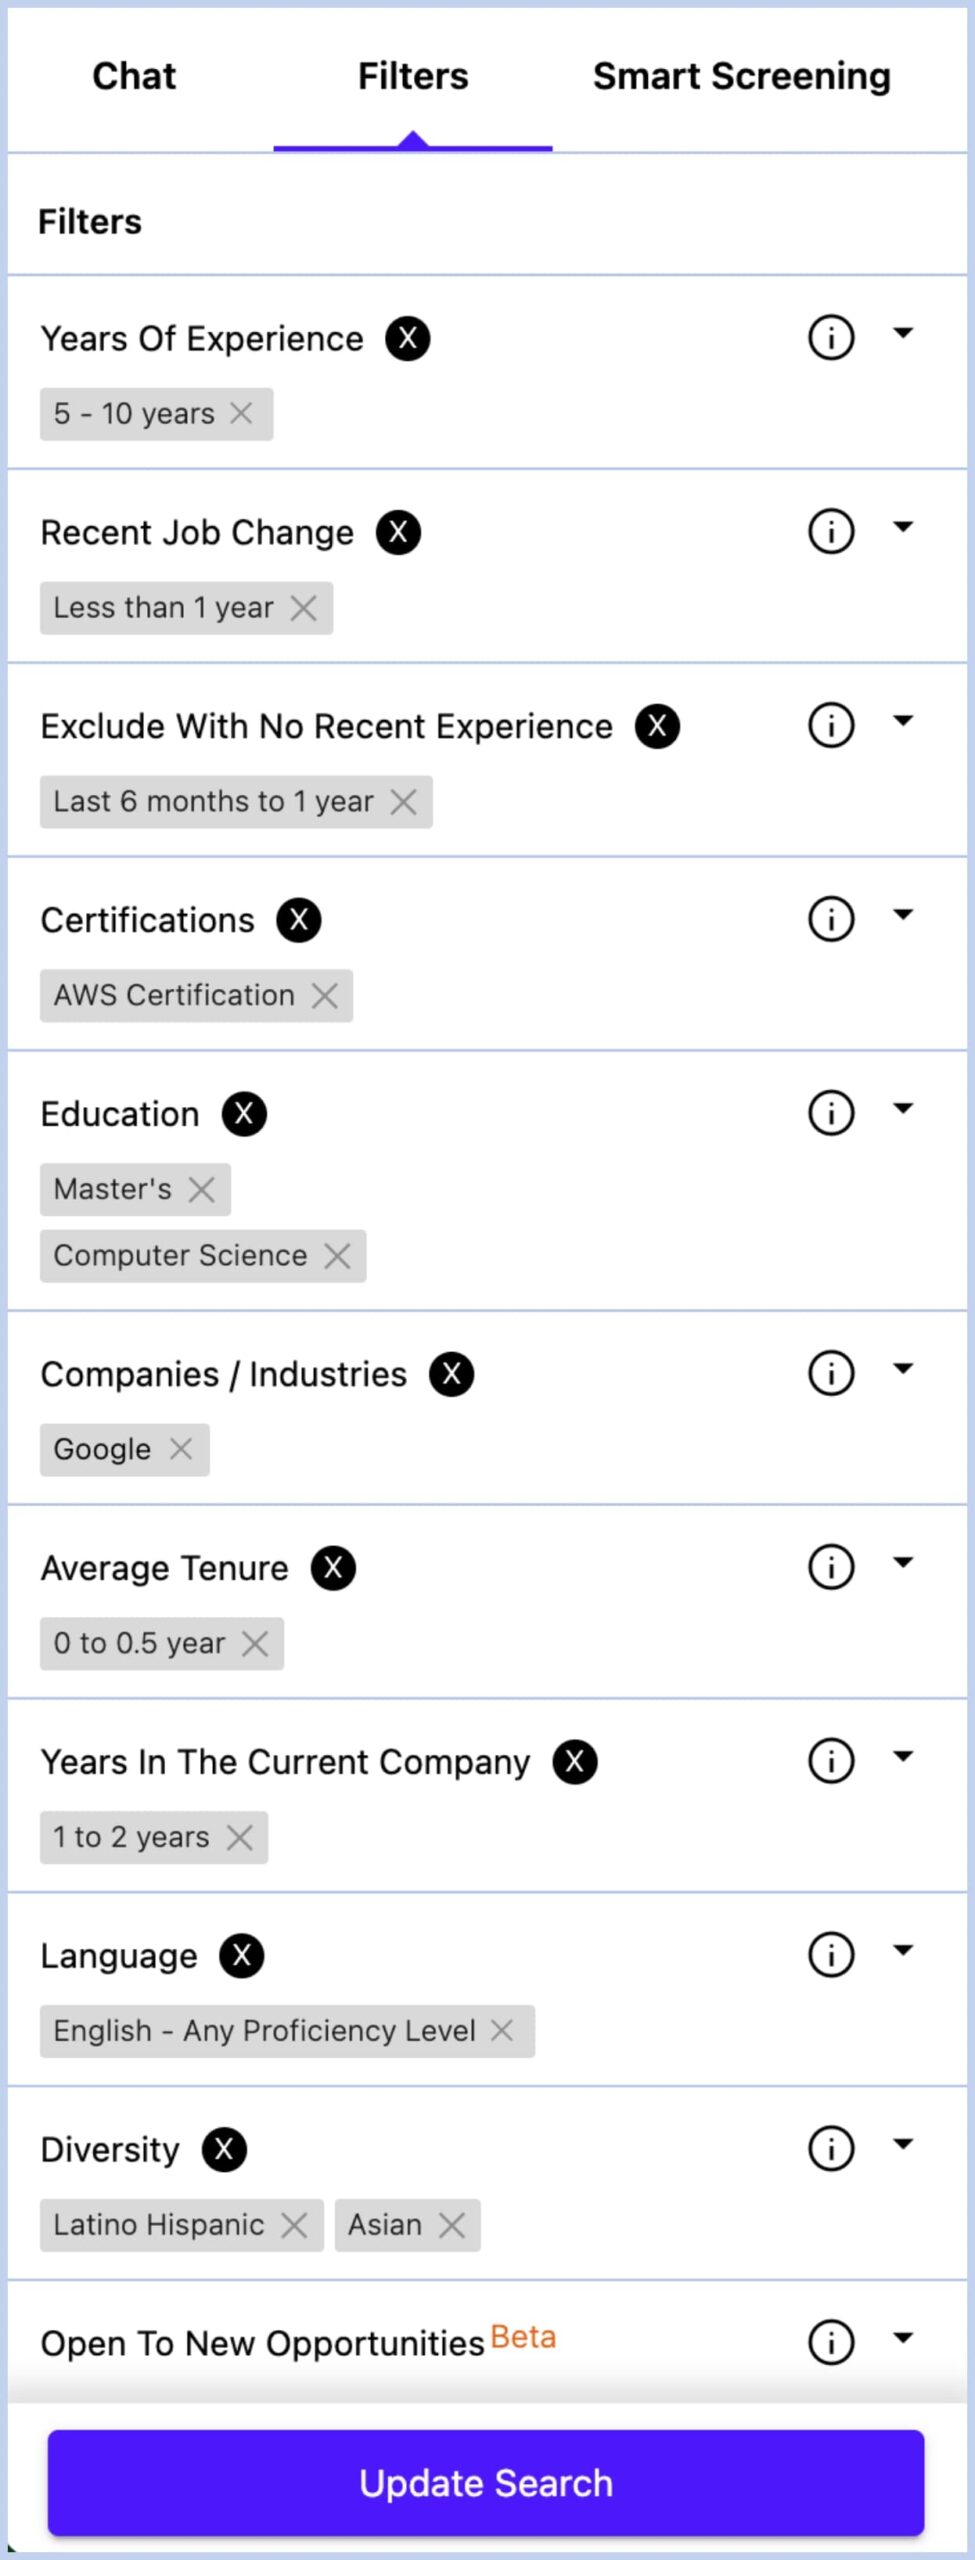Clear the Years Of Experience filter
Screen dimensions: 975x2560
click(408, 338)
